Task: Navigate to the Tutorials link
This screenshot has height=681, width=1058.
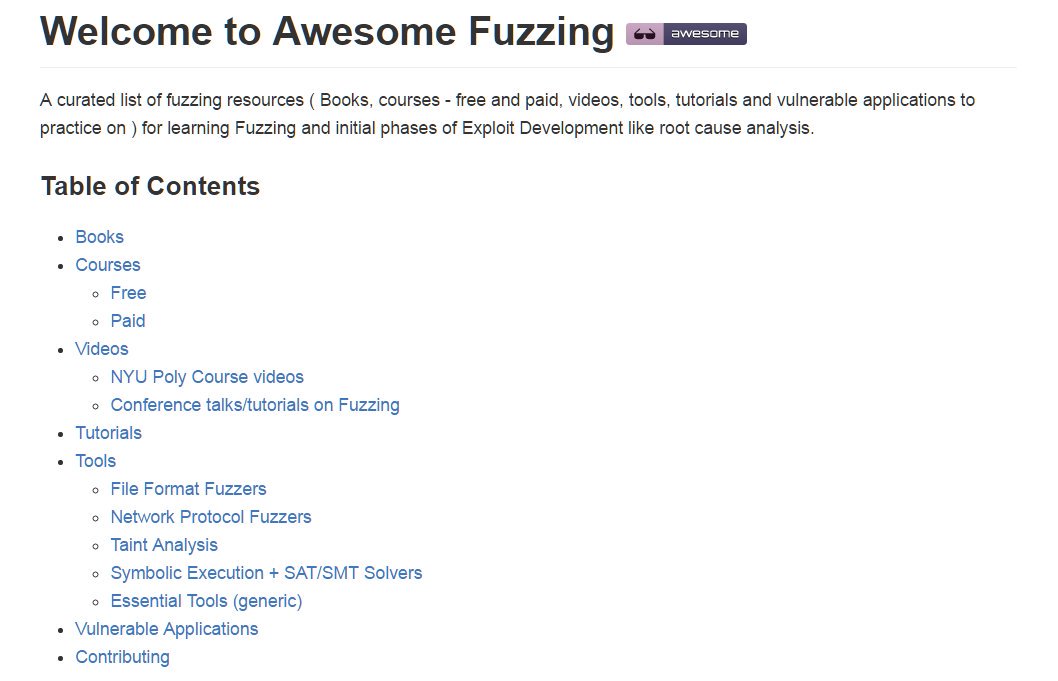Action: click(x=108, y=433)
